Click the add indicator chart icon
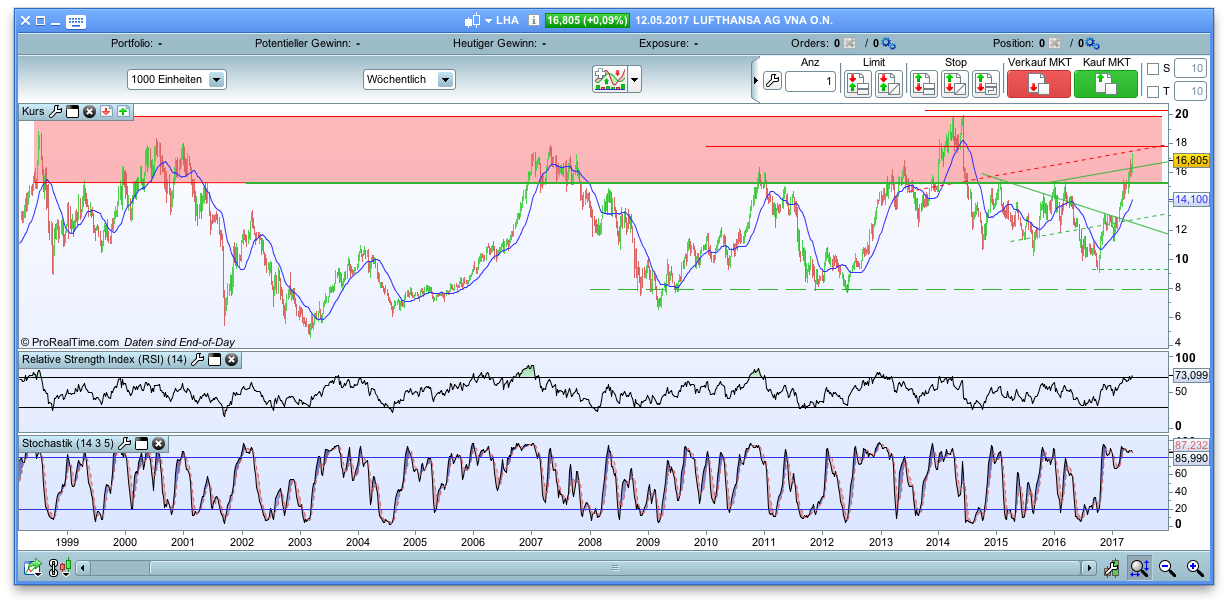1228x605 pixels. click(x=609, y=80)
